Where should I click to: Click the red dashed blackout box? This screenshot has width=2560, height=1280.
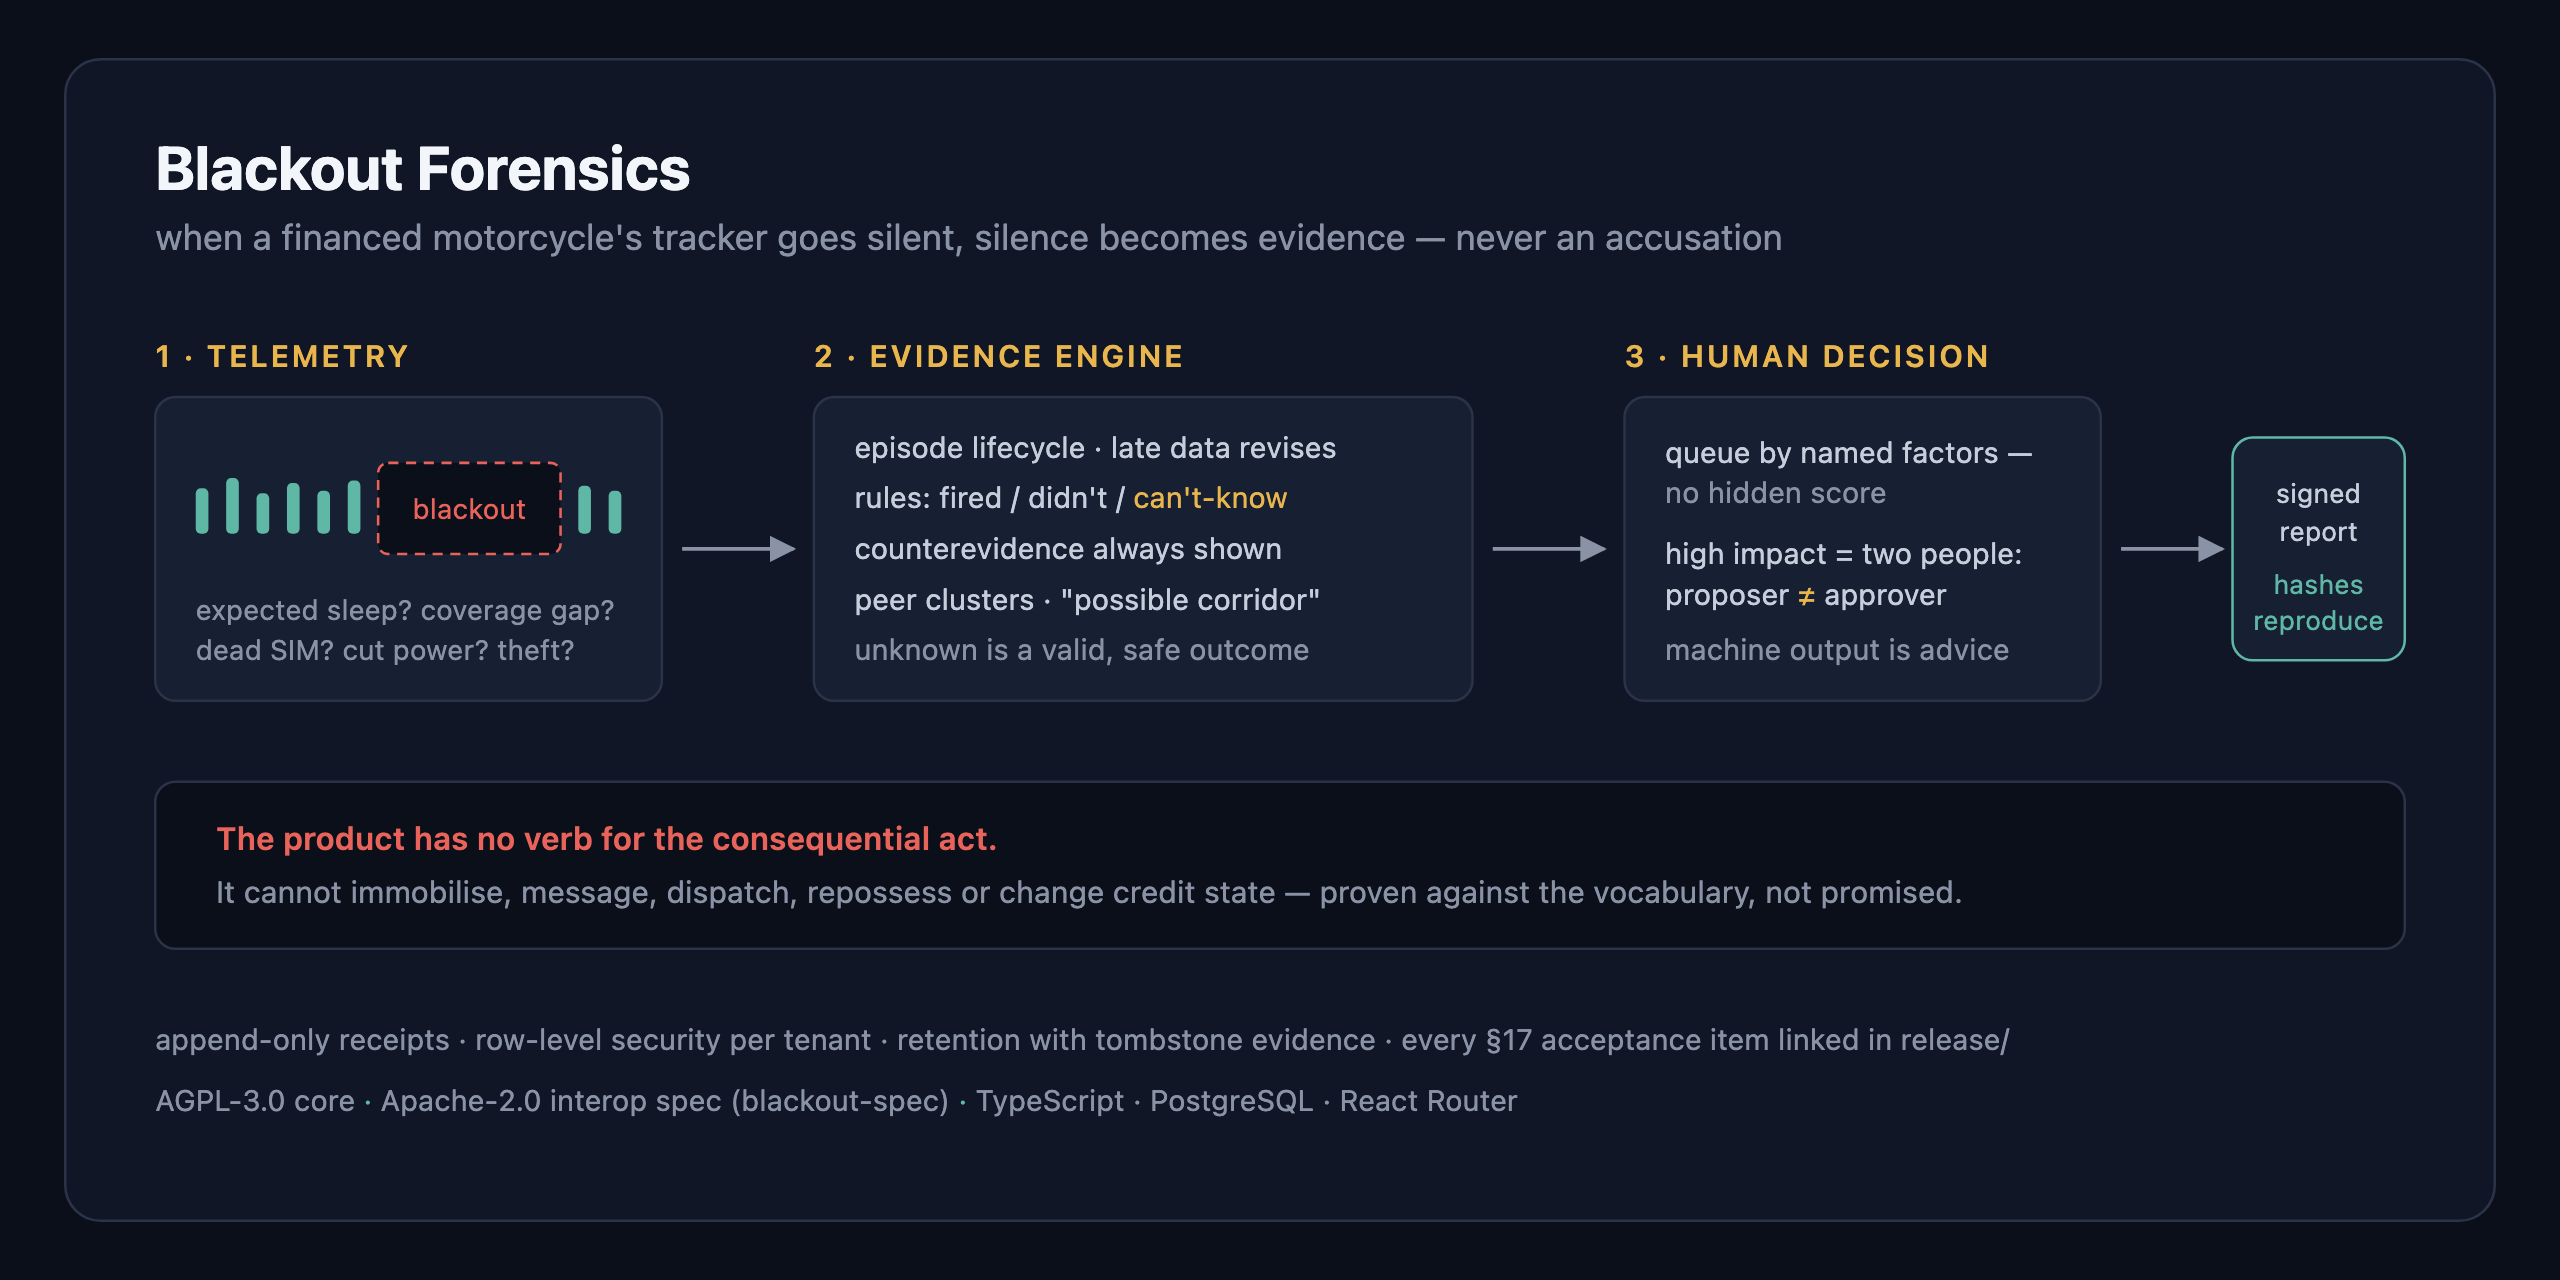pos(469,508)
